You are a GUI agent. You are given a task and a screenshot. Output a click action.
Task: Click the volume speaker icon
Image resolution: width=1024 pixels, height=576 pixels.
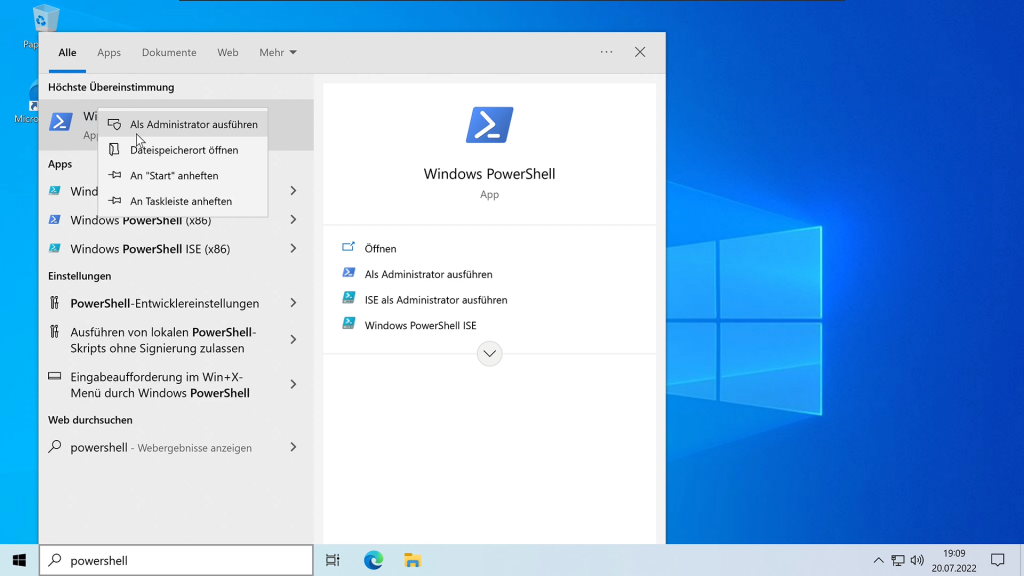coord(917,560)
